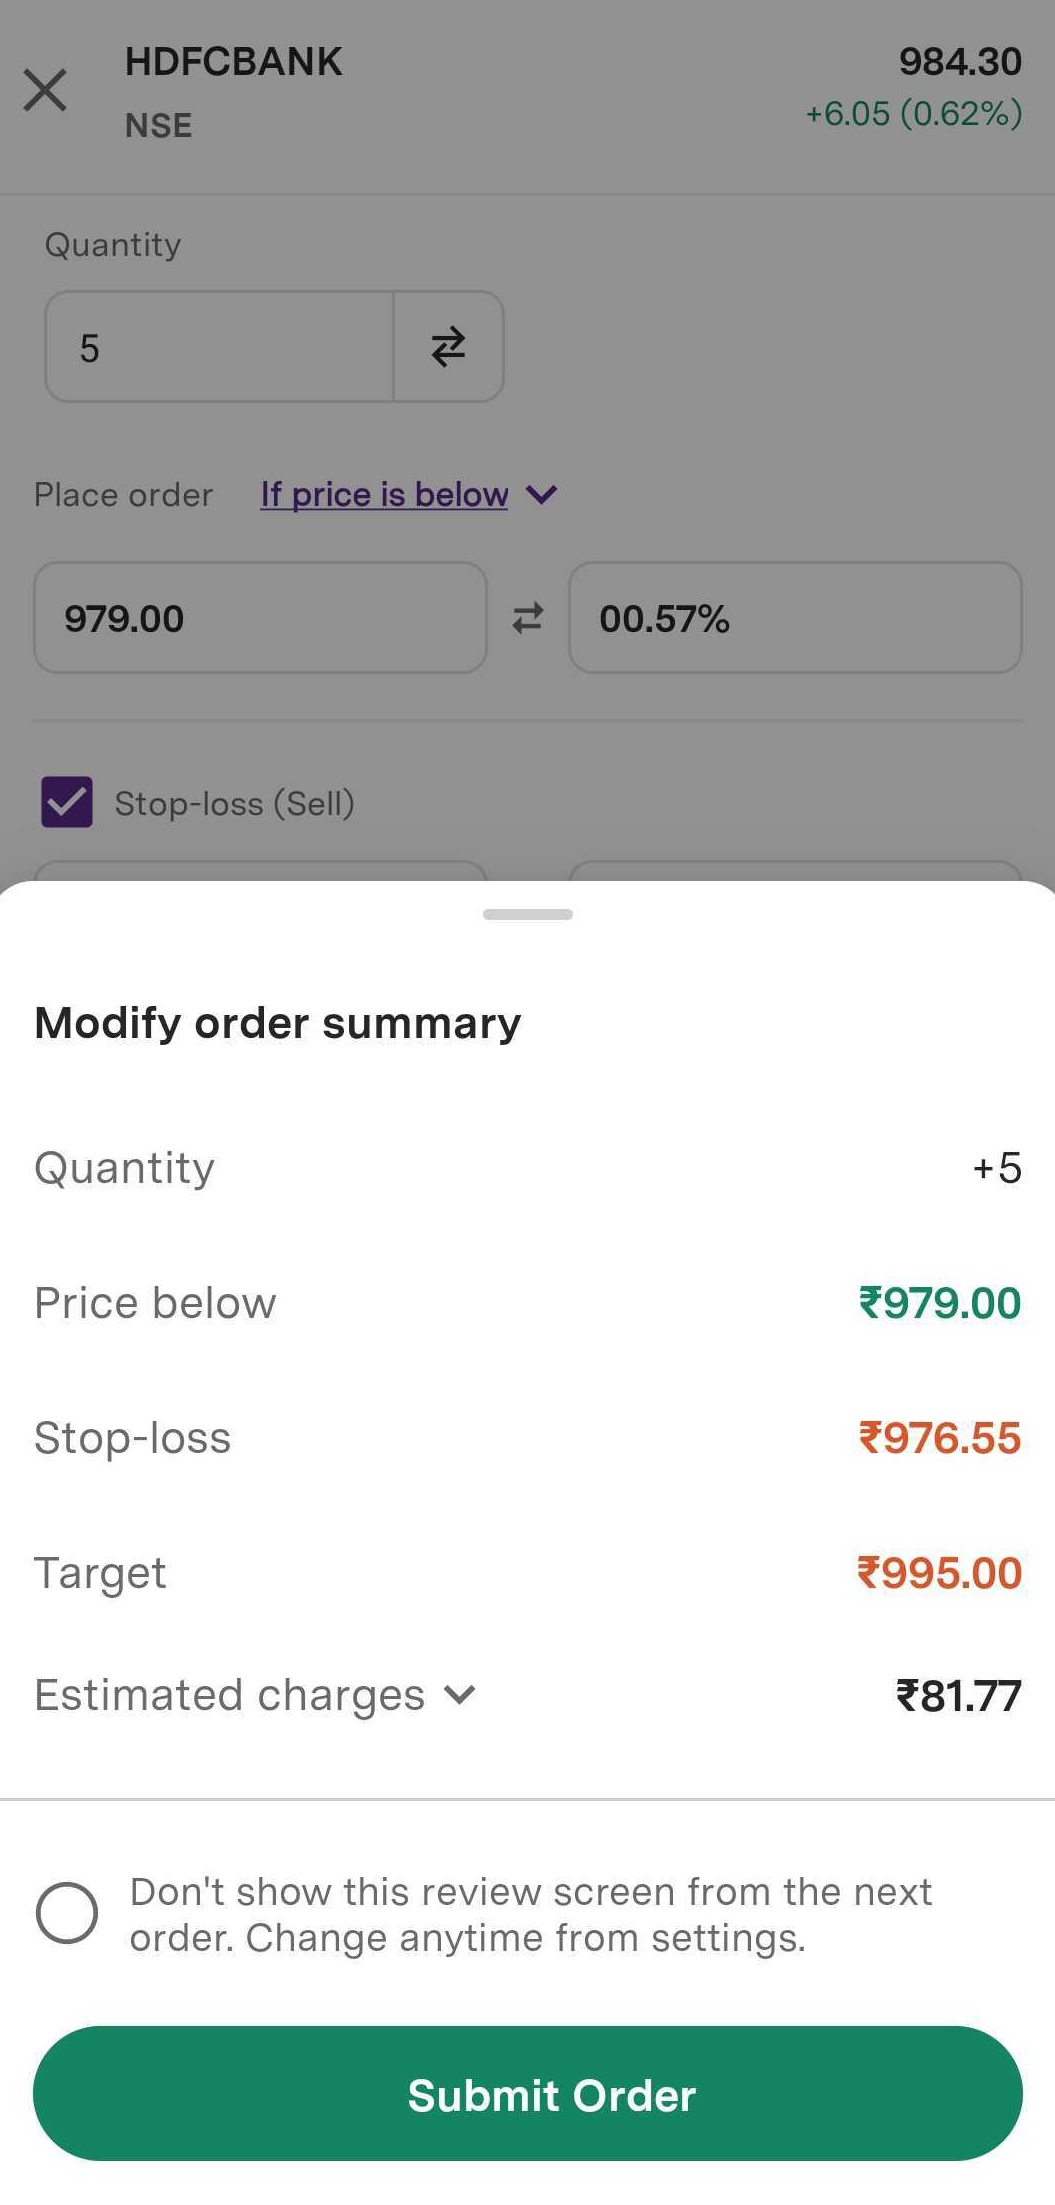This screenshot has width=1055, height=2205.
Task: Tap the 984.30 current price
Action: (x=959, y=62)
